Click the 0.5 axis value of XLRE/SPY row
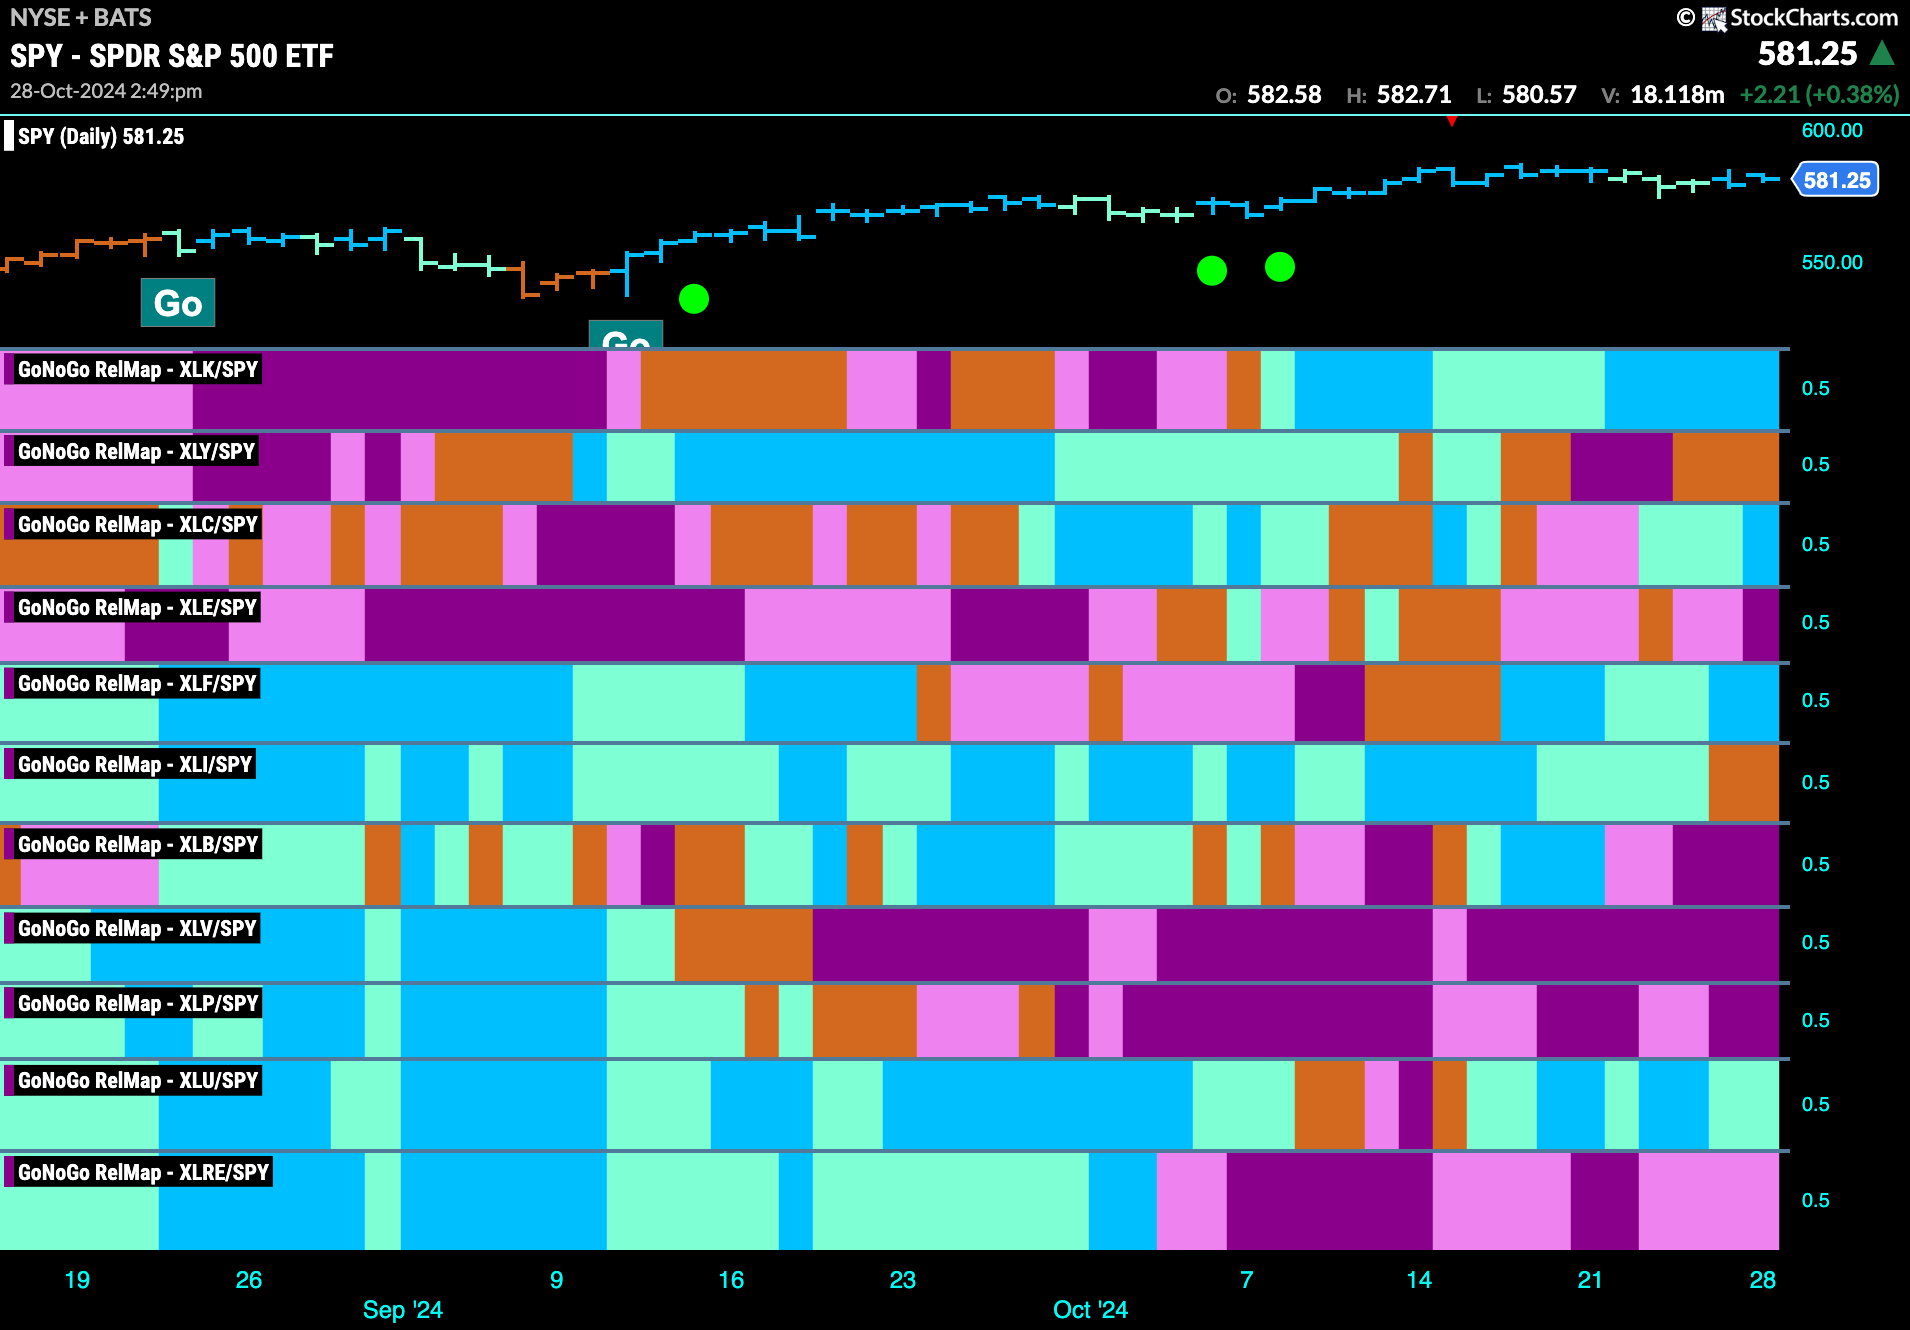 pos(1816,1200)
